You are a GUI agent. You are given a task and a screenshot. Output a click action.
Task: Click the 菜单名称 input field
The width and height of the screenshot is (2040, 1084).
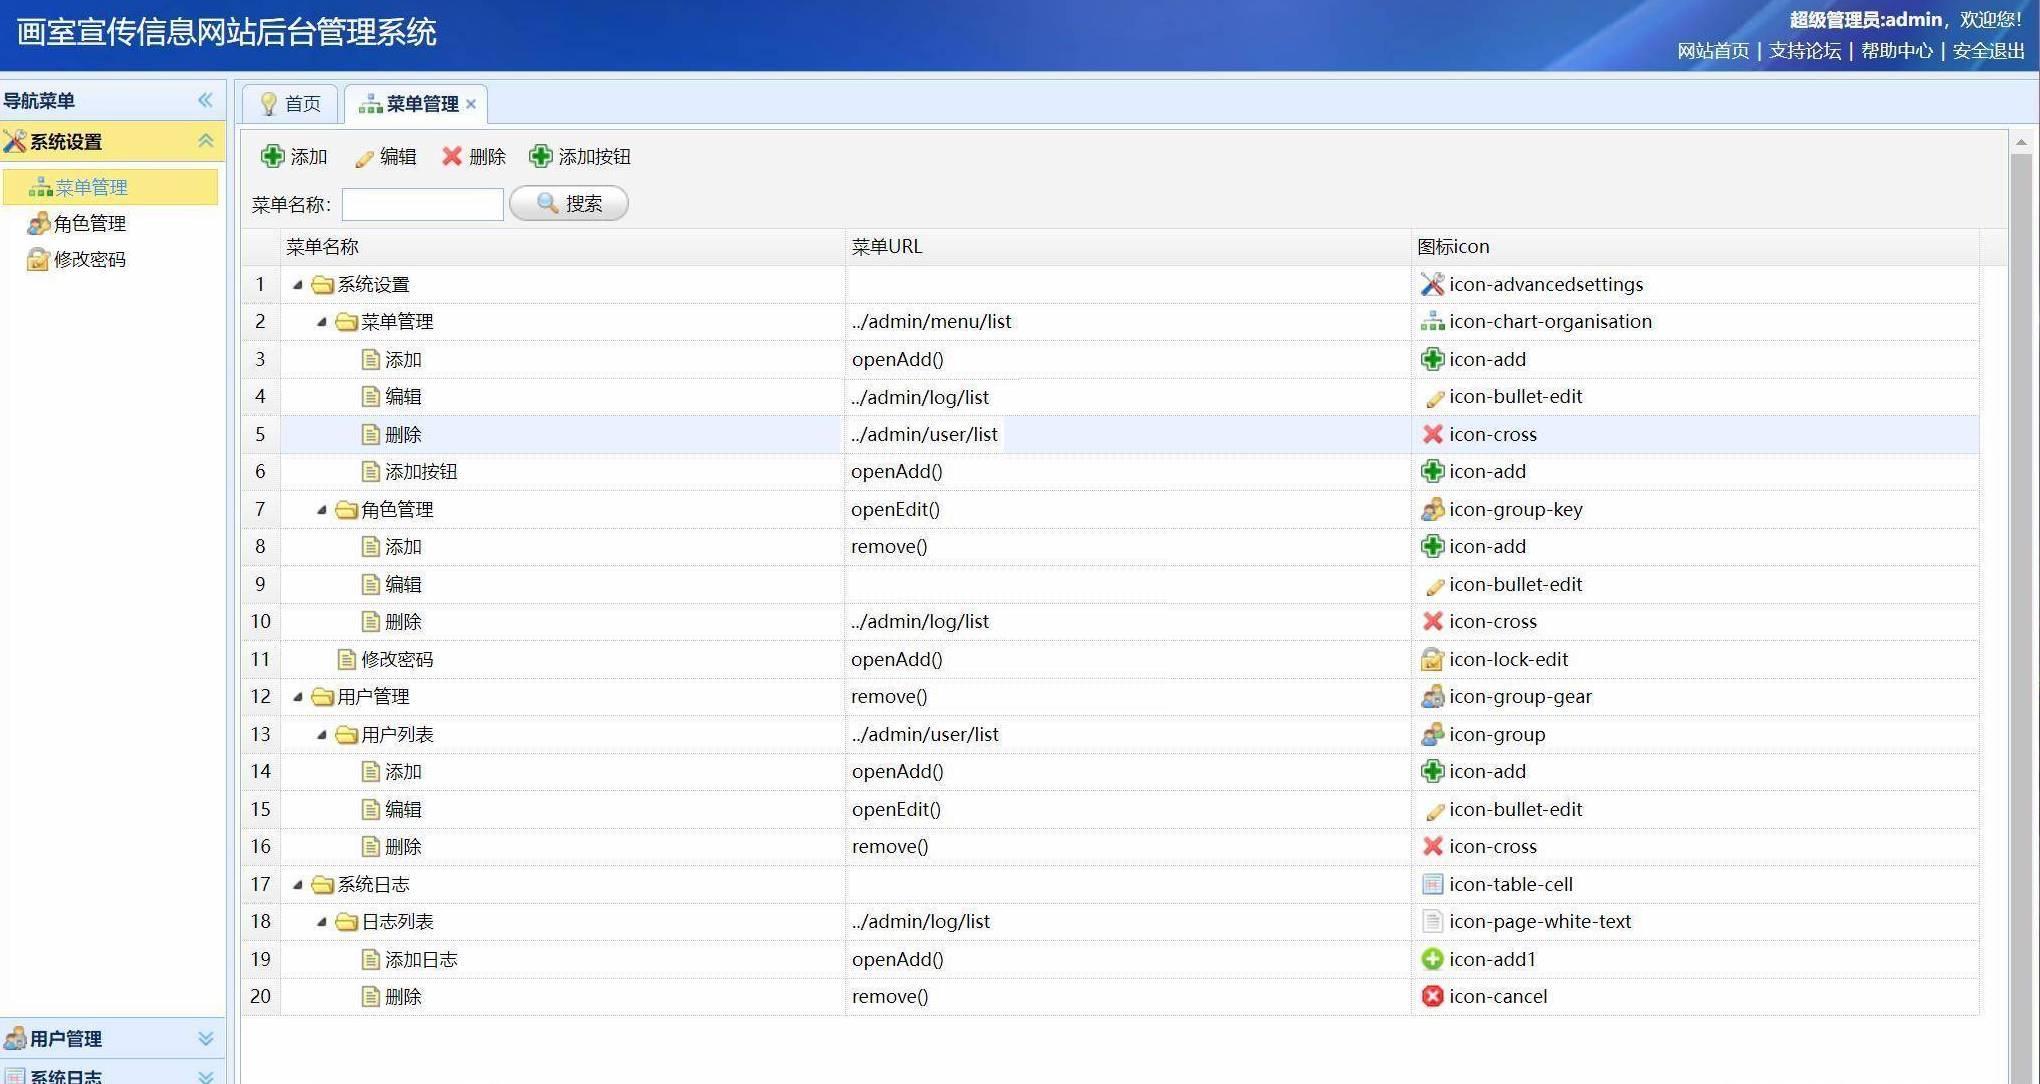[x=422, y=205]
